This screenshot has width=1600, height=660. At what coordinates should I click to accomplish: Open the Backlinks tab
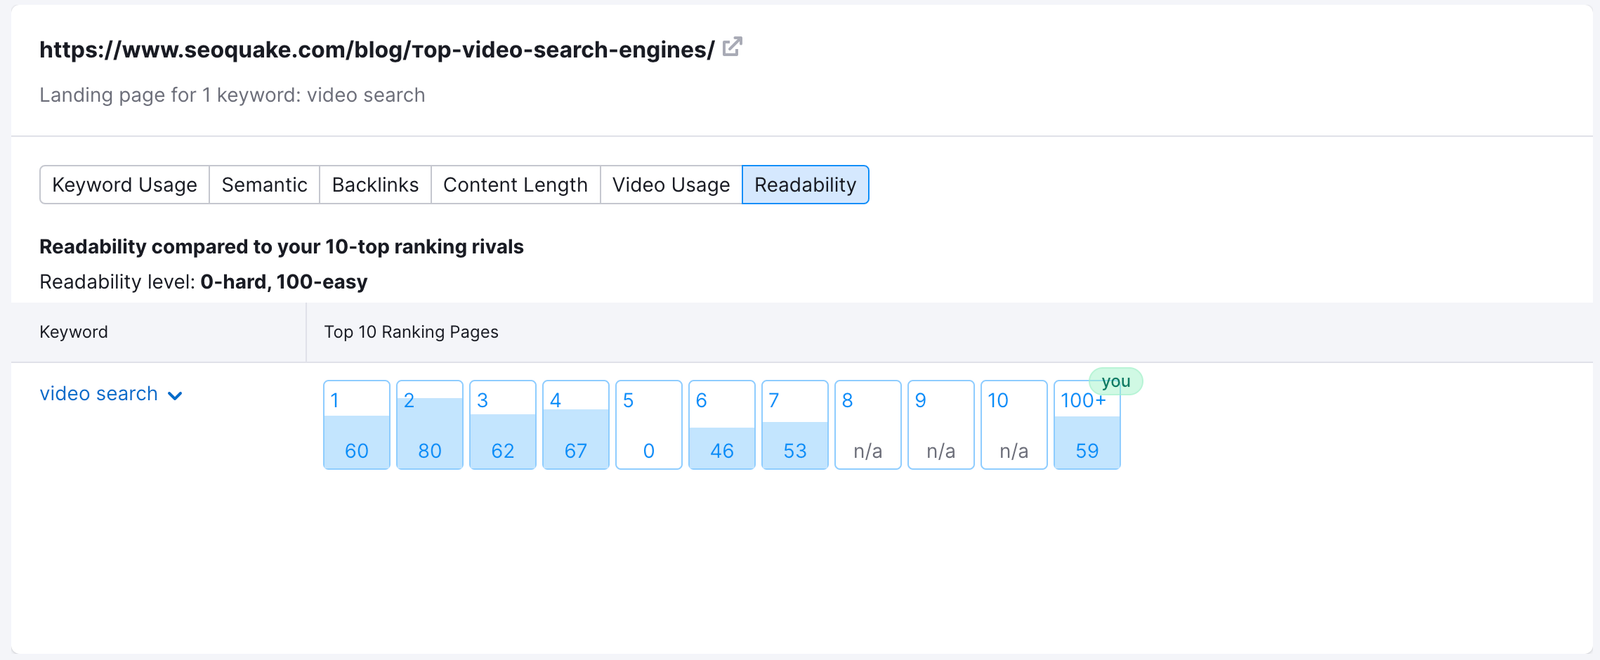coord(375,184)
